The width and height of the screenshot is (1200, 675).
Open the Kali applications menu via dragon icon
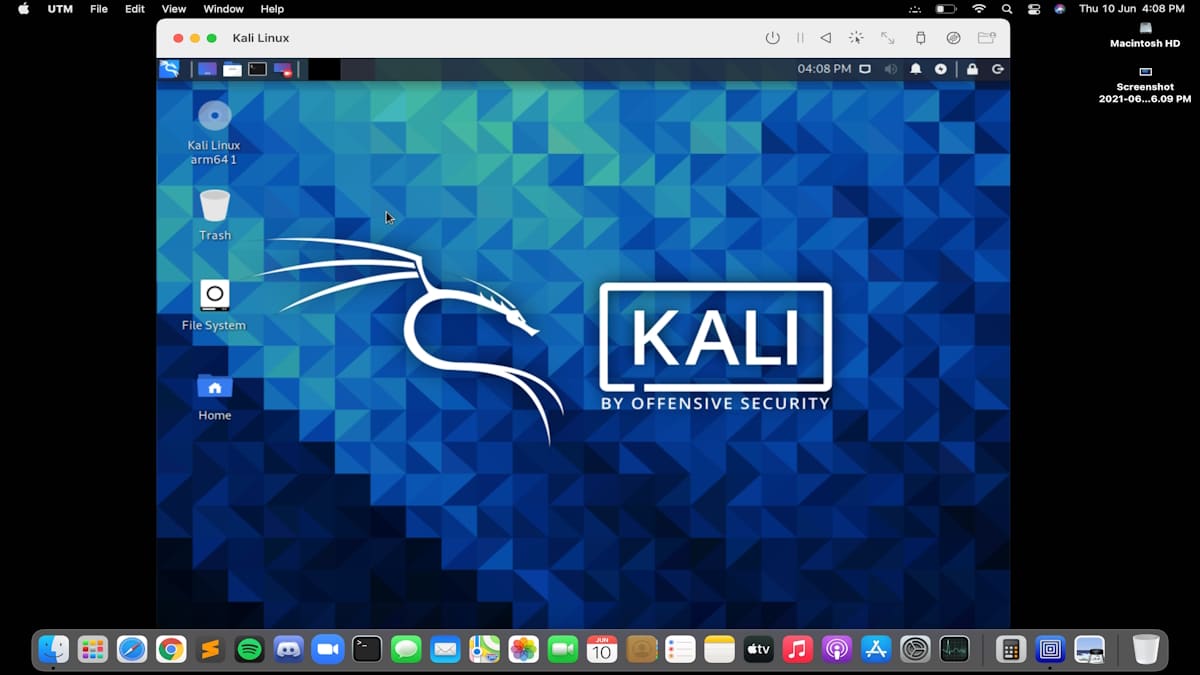coord(169,69)
